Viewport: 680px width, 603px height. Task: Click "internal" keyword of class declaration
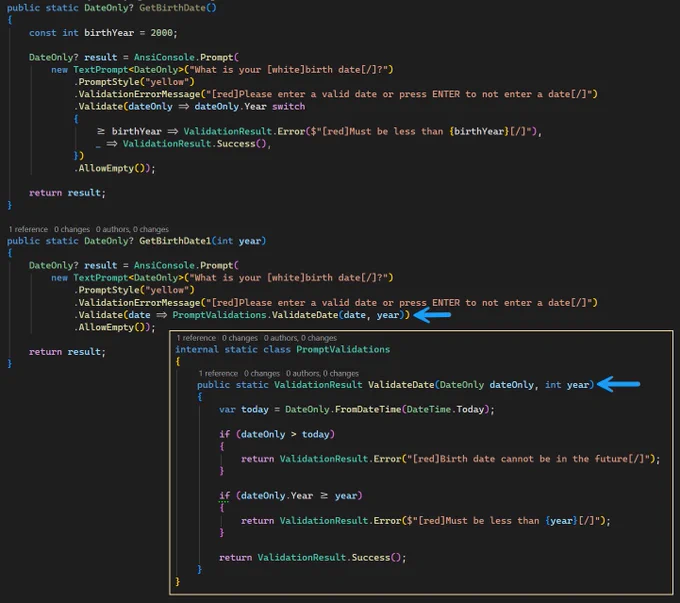[x=197, y=349]
